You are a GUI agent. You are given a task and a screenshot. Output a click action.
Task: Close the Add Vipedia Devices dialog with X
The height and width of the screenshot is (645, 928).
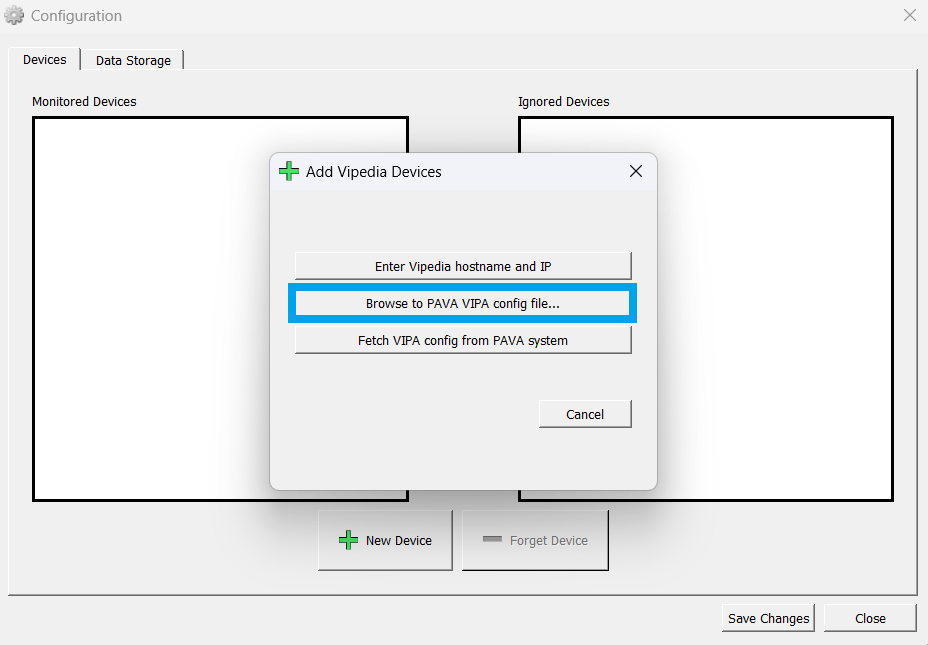(x=636, y=172)
